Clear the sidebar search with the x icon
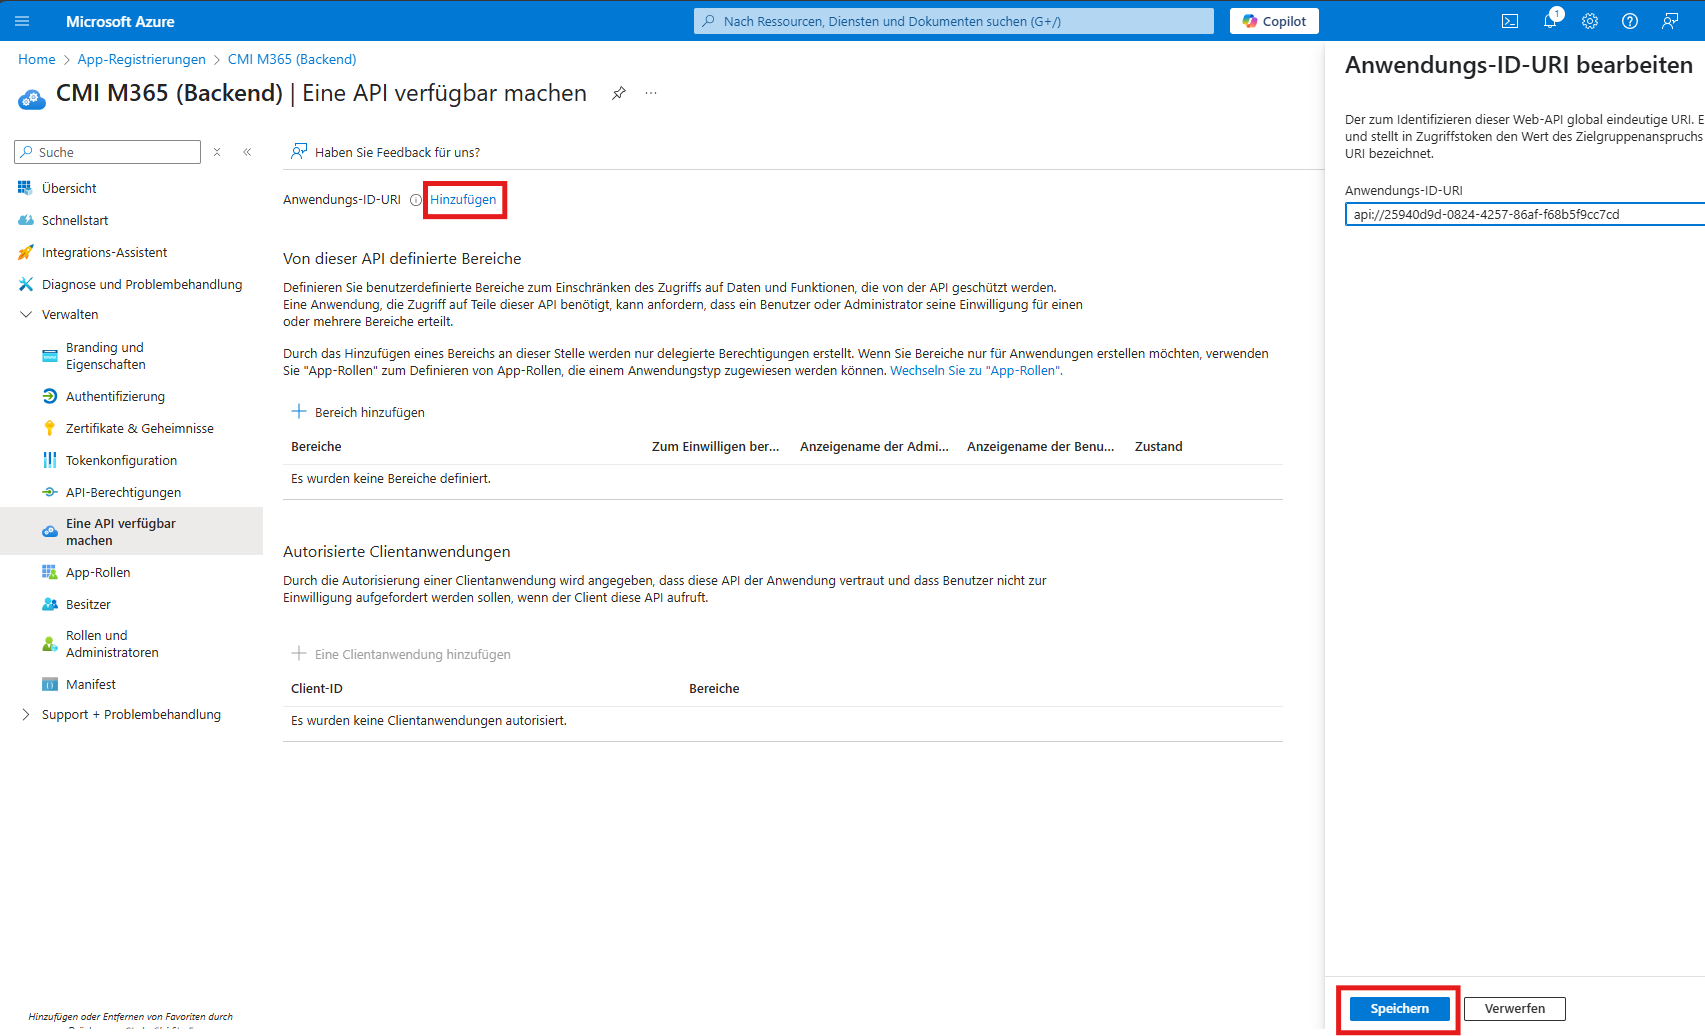Viewport: 1705px width, 1036px height. click(217, 152)
